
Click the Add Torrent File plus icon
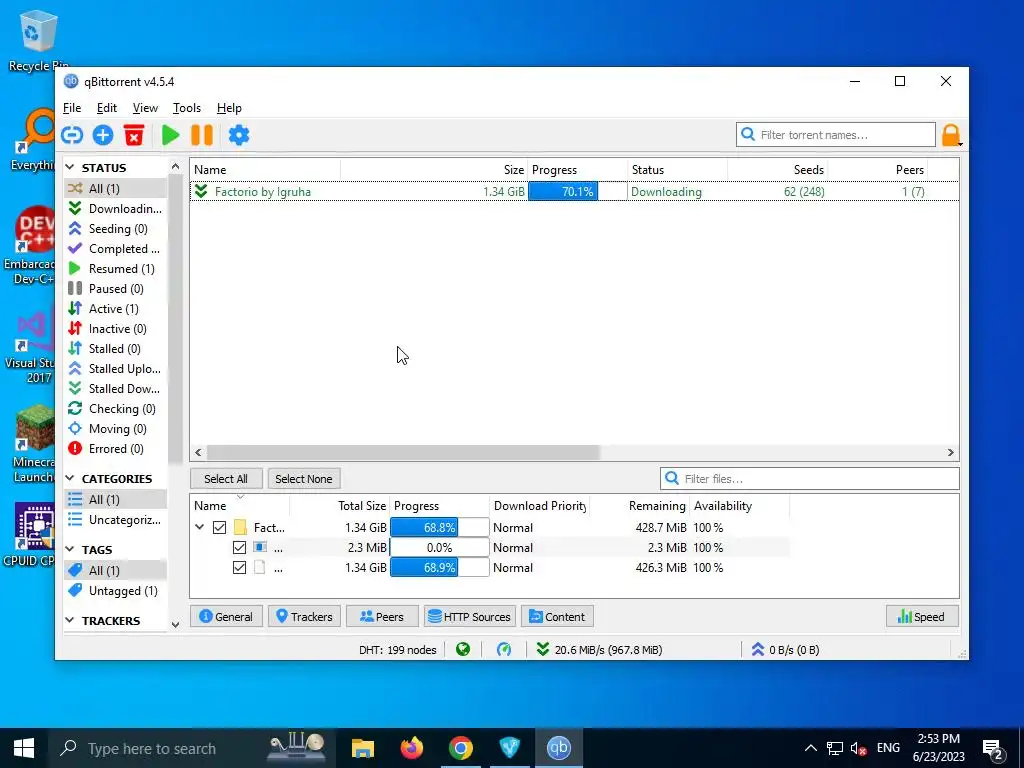click(x=103, y=135)
